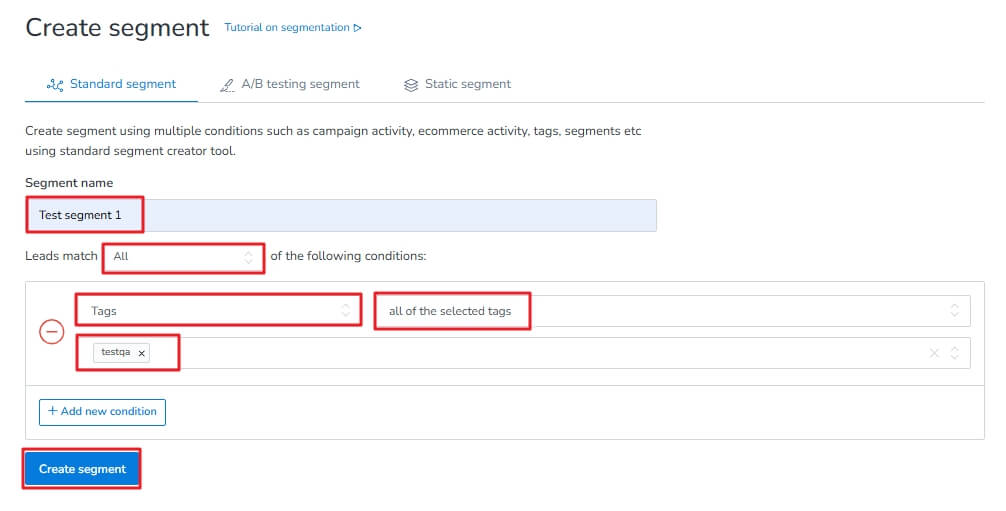Switch to the Static segment tab
The width and height of the screenshot is (1006, 511).
coord(467,84)
